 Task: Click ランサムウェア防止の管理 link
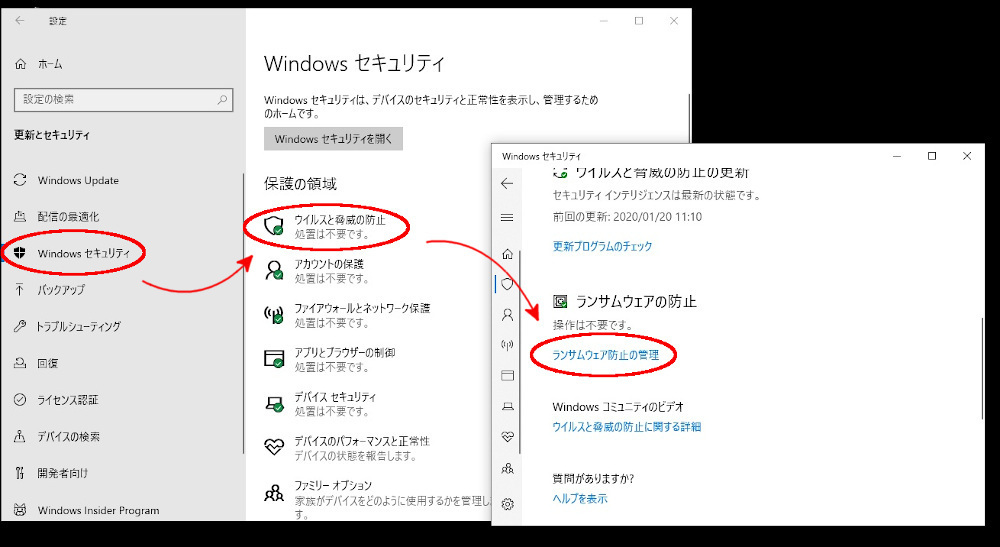click(x=605, y=355)
